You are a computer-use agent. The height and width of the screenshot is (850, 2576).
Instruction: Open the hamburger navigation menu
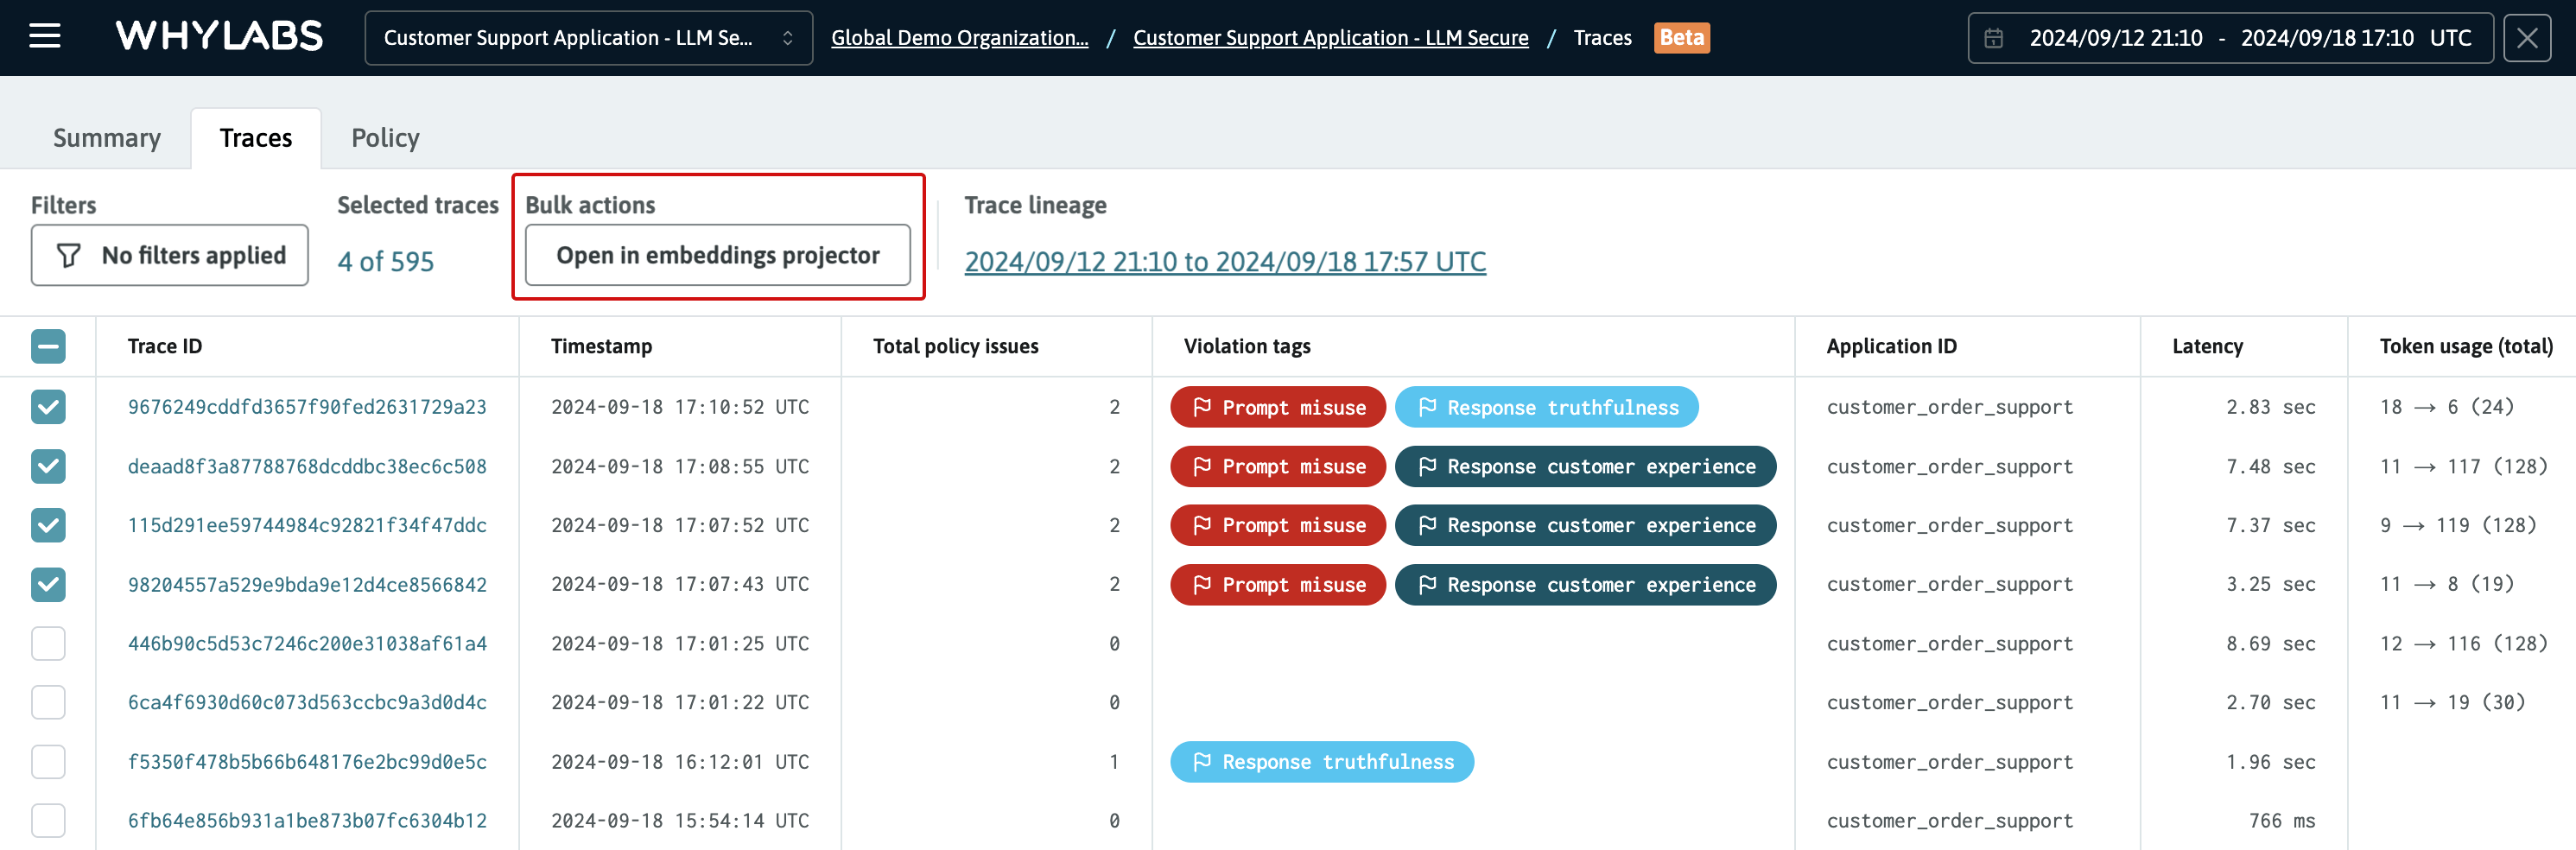[45, 37]
